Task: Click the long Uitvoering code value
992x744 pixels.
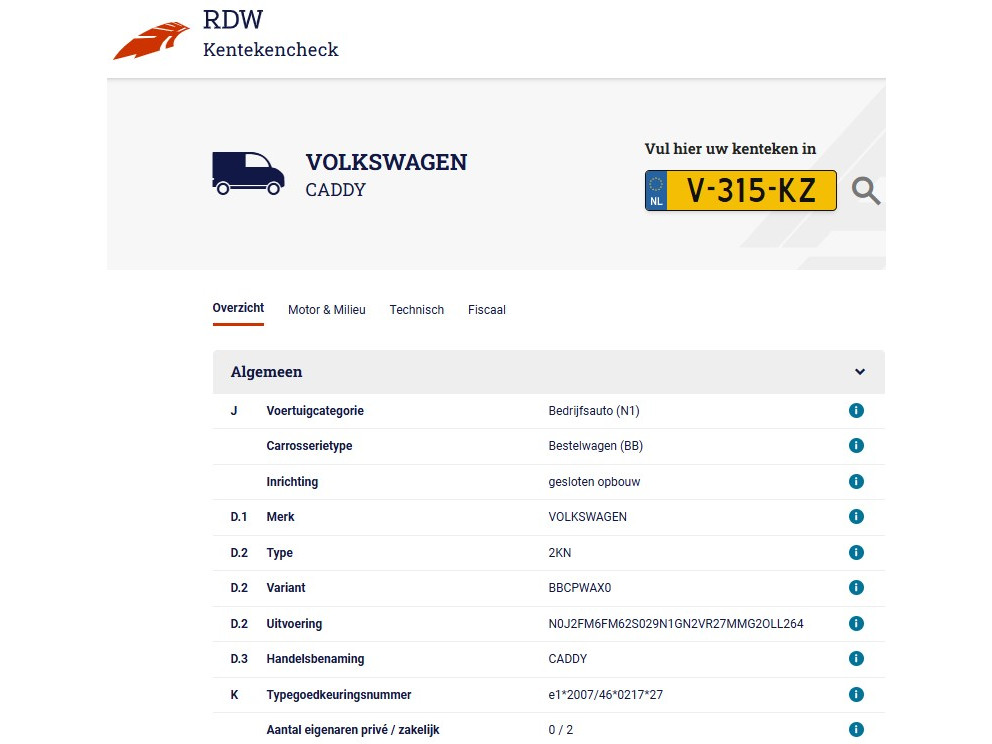Action: click(x=676, y=624)
